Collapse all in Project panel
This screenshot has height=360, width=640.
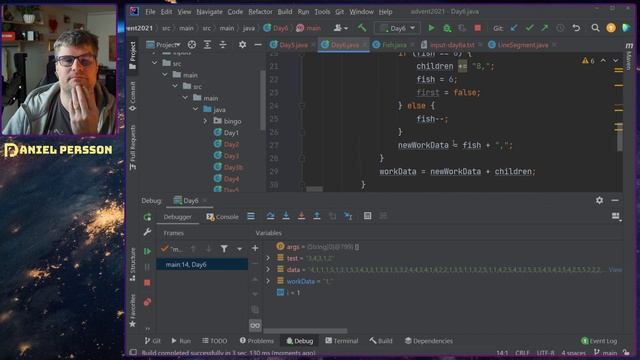tap(223, 44)
